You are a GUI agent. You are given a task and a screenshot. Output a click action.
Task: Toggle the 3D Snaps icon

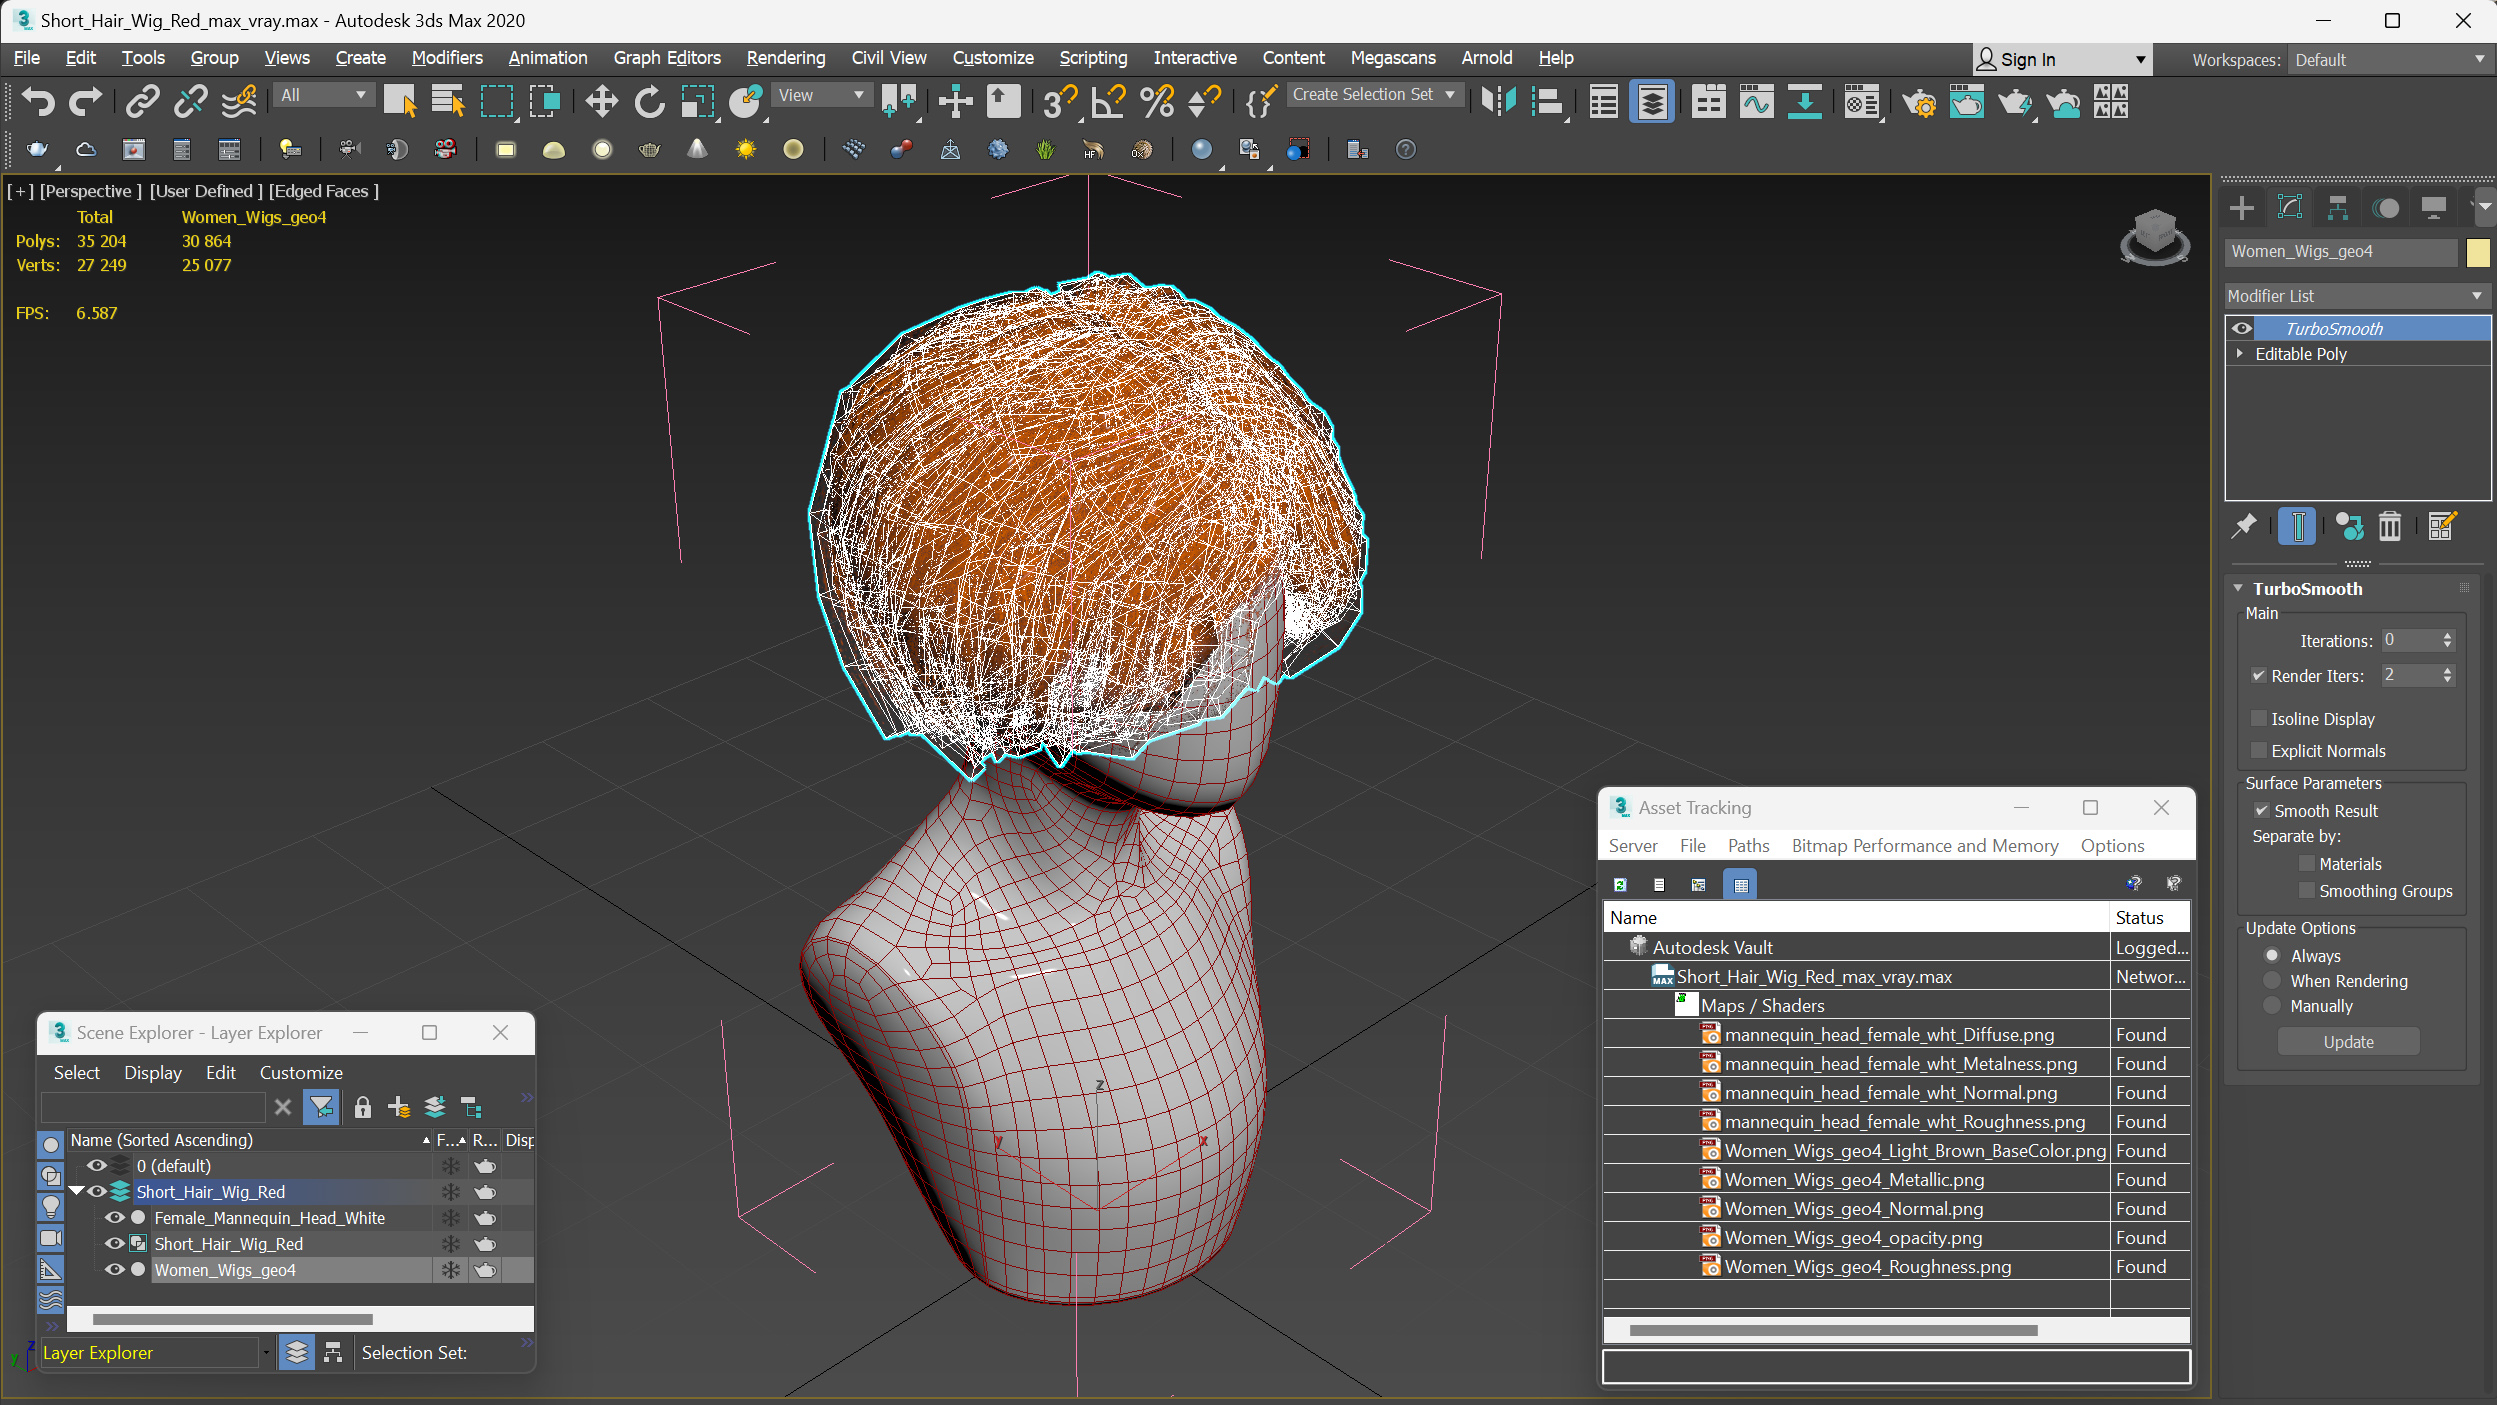(x=1059, y=101)
